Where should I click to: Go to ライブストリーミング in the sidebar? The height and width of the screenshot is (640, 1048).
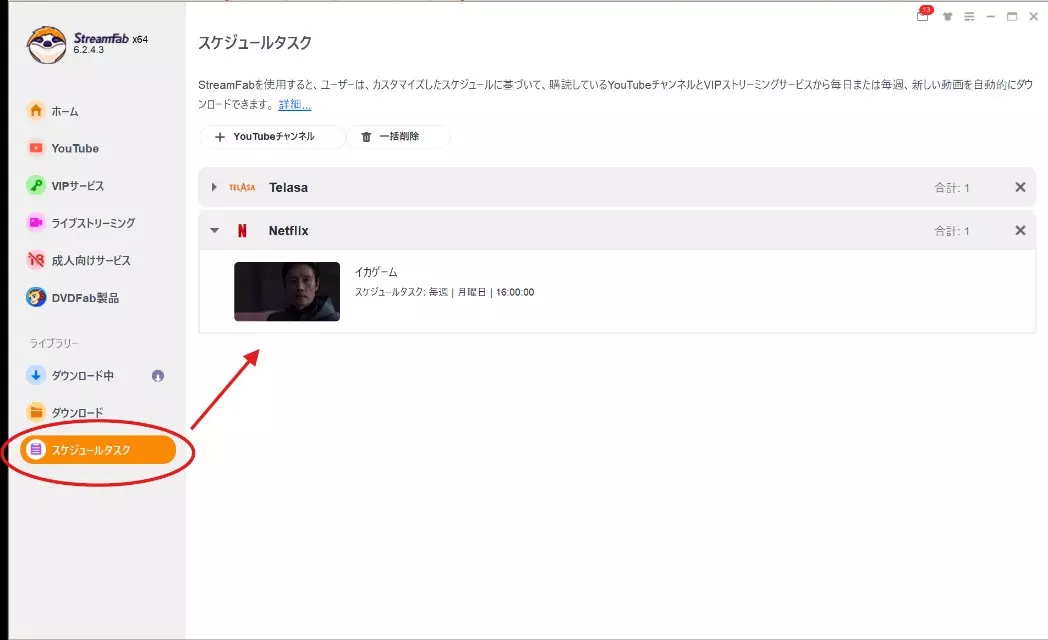(80, 222)
